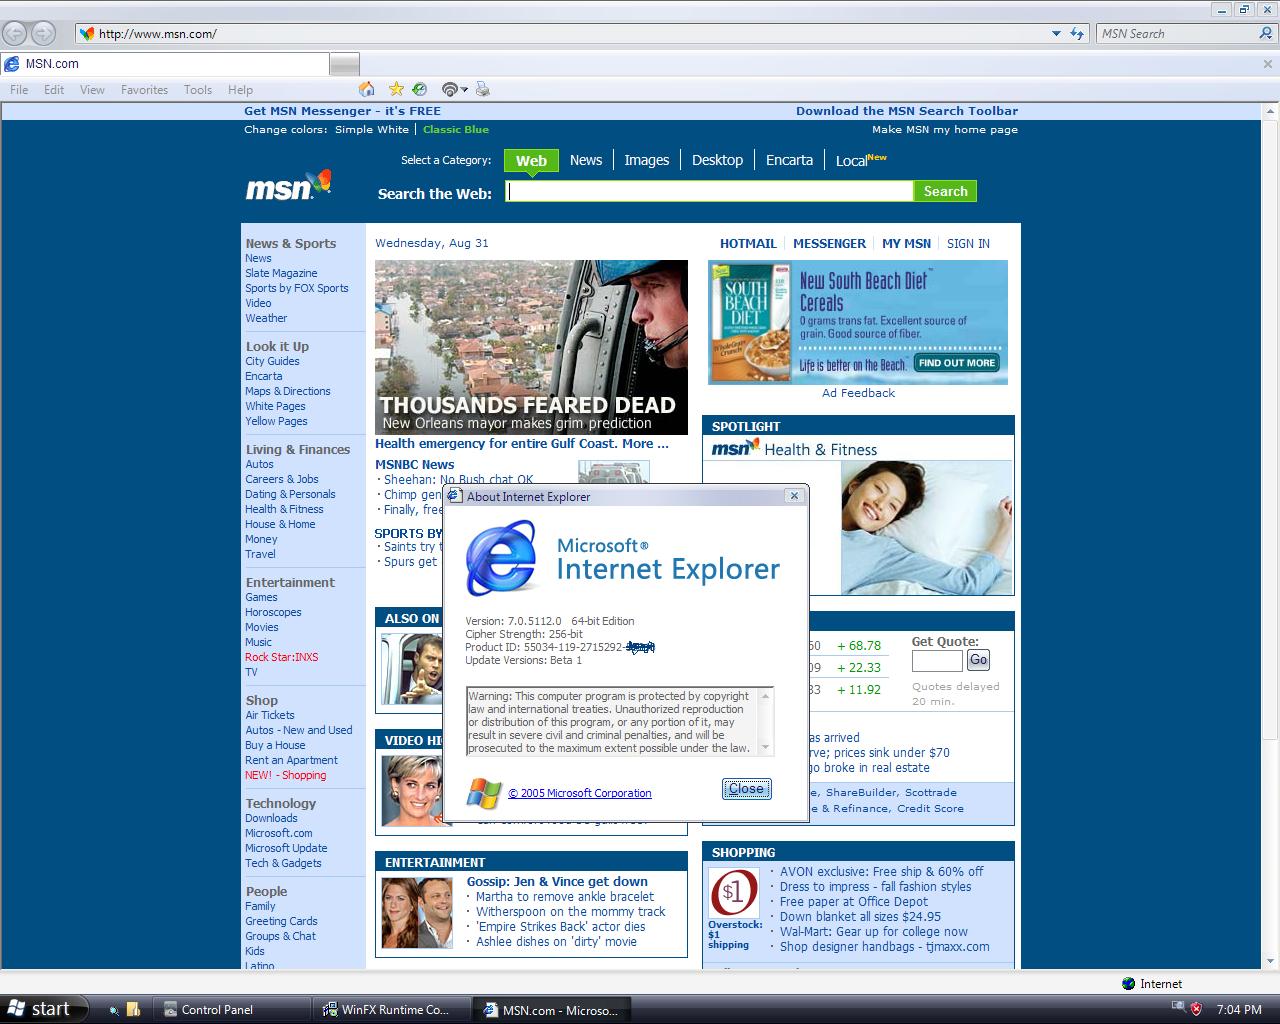Click Get MSN Messenger - it's FREE link
Viewport: 1280px width, 1024px height.
342,111
